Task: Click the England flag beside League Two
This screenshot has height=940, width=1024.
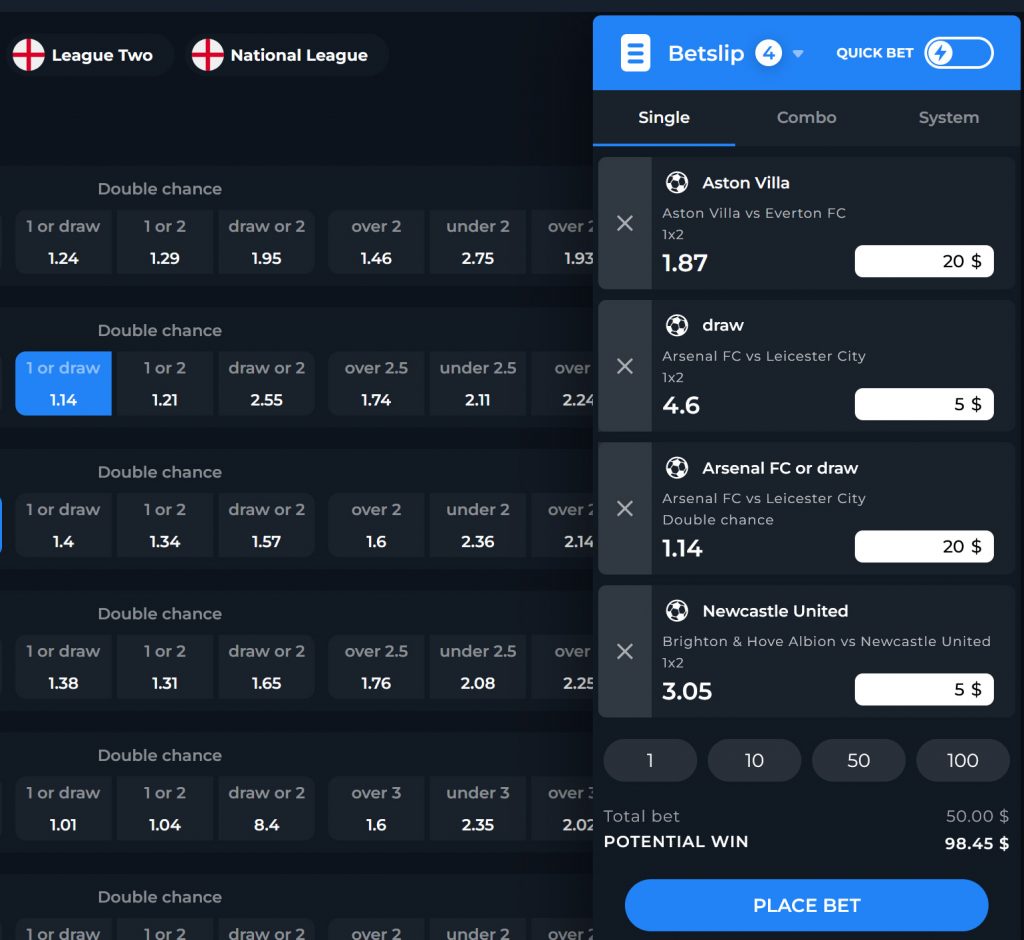Action: [x=29, y=55]
